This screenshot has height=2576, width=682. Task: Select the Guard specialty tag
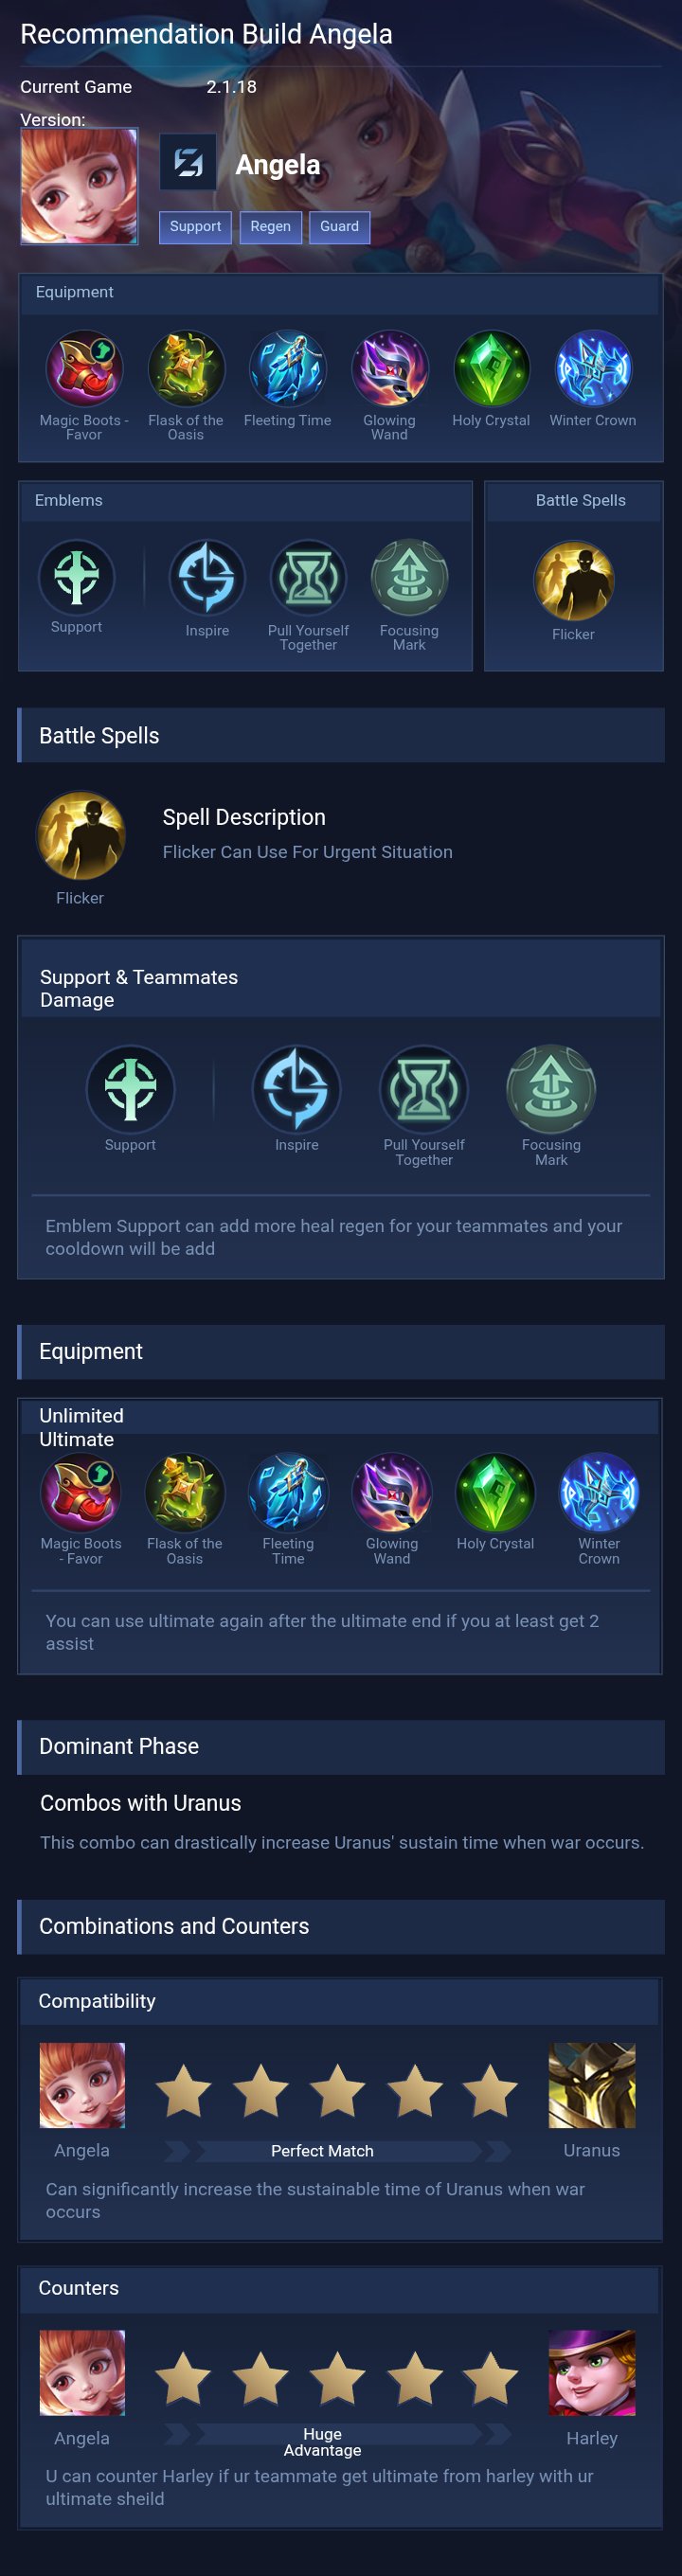pos(339,227)
